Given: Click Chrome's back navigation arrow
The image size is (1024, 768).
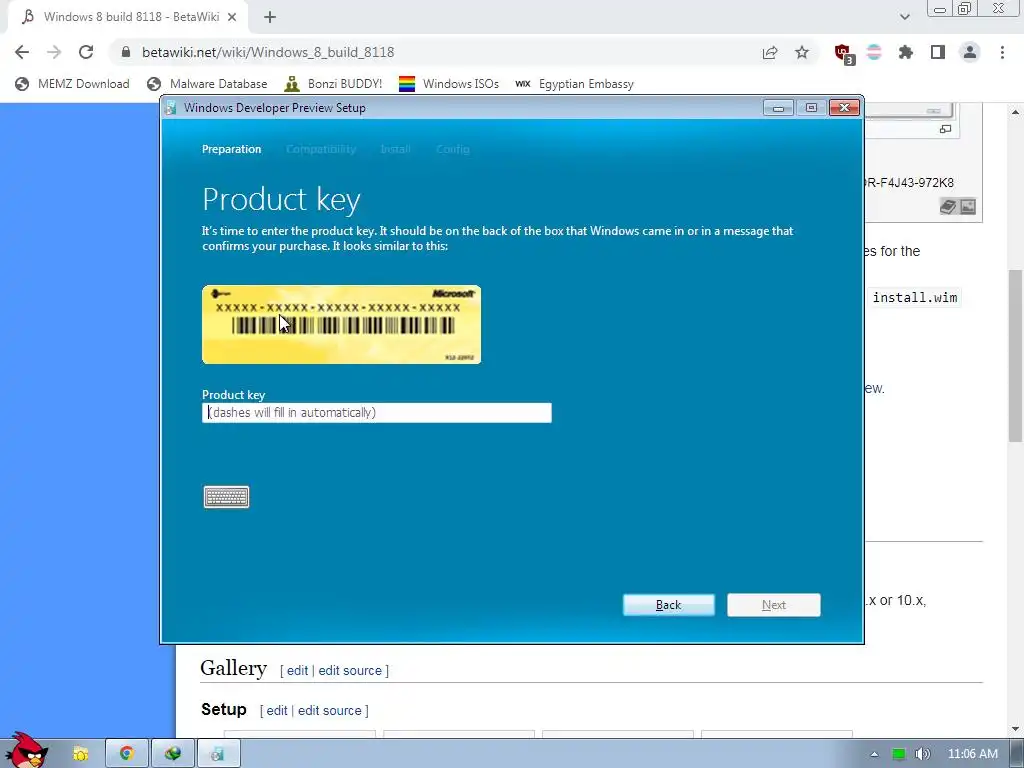Looking at the screenshot, I should tap(22, 52).
